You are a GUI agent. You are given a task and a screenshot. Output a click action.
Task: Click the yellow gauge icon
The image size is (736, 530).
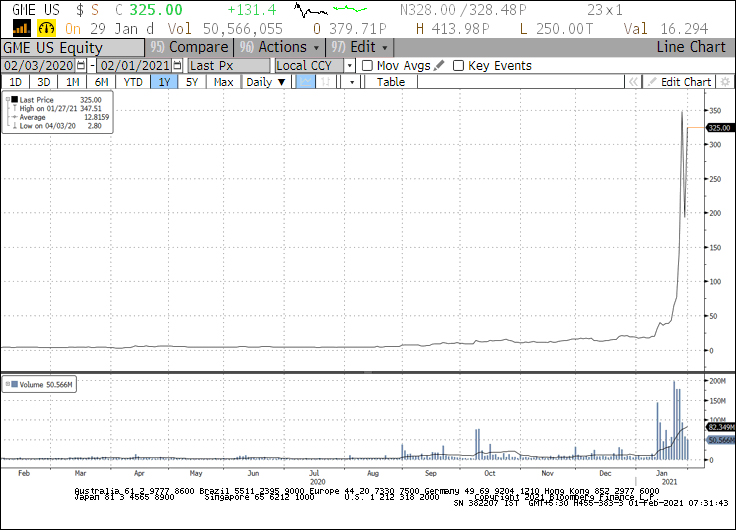[46, 29]
